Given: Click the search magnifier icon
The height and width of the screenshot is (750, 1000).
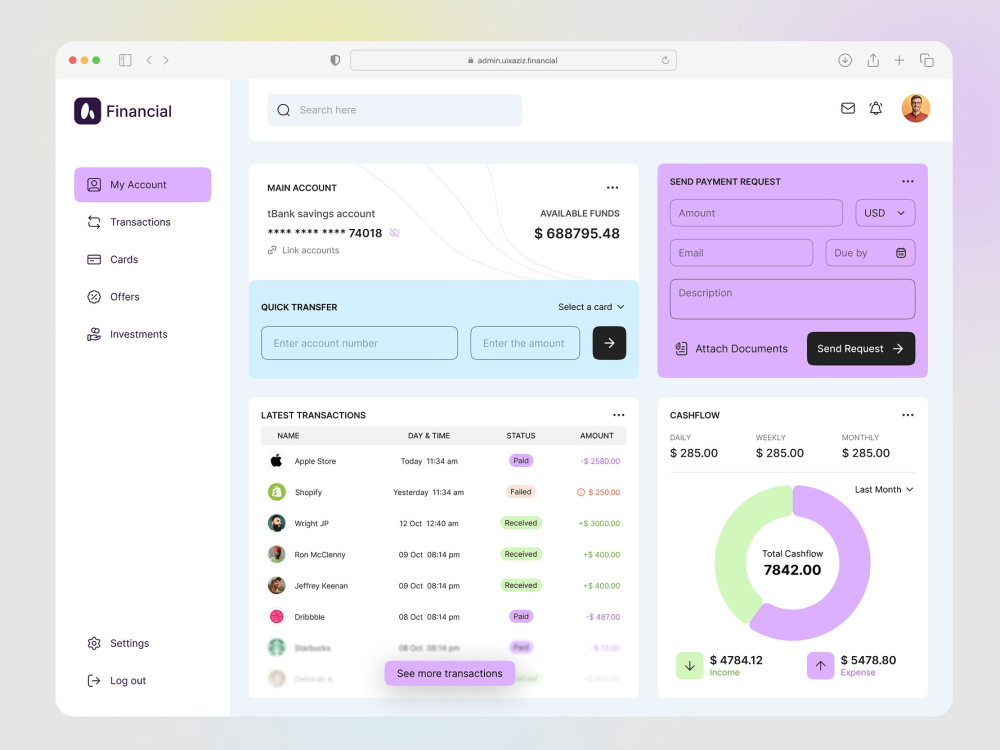Looking at the screenshot, I should tap(284, 110).
